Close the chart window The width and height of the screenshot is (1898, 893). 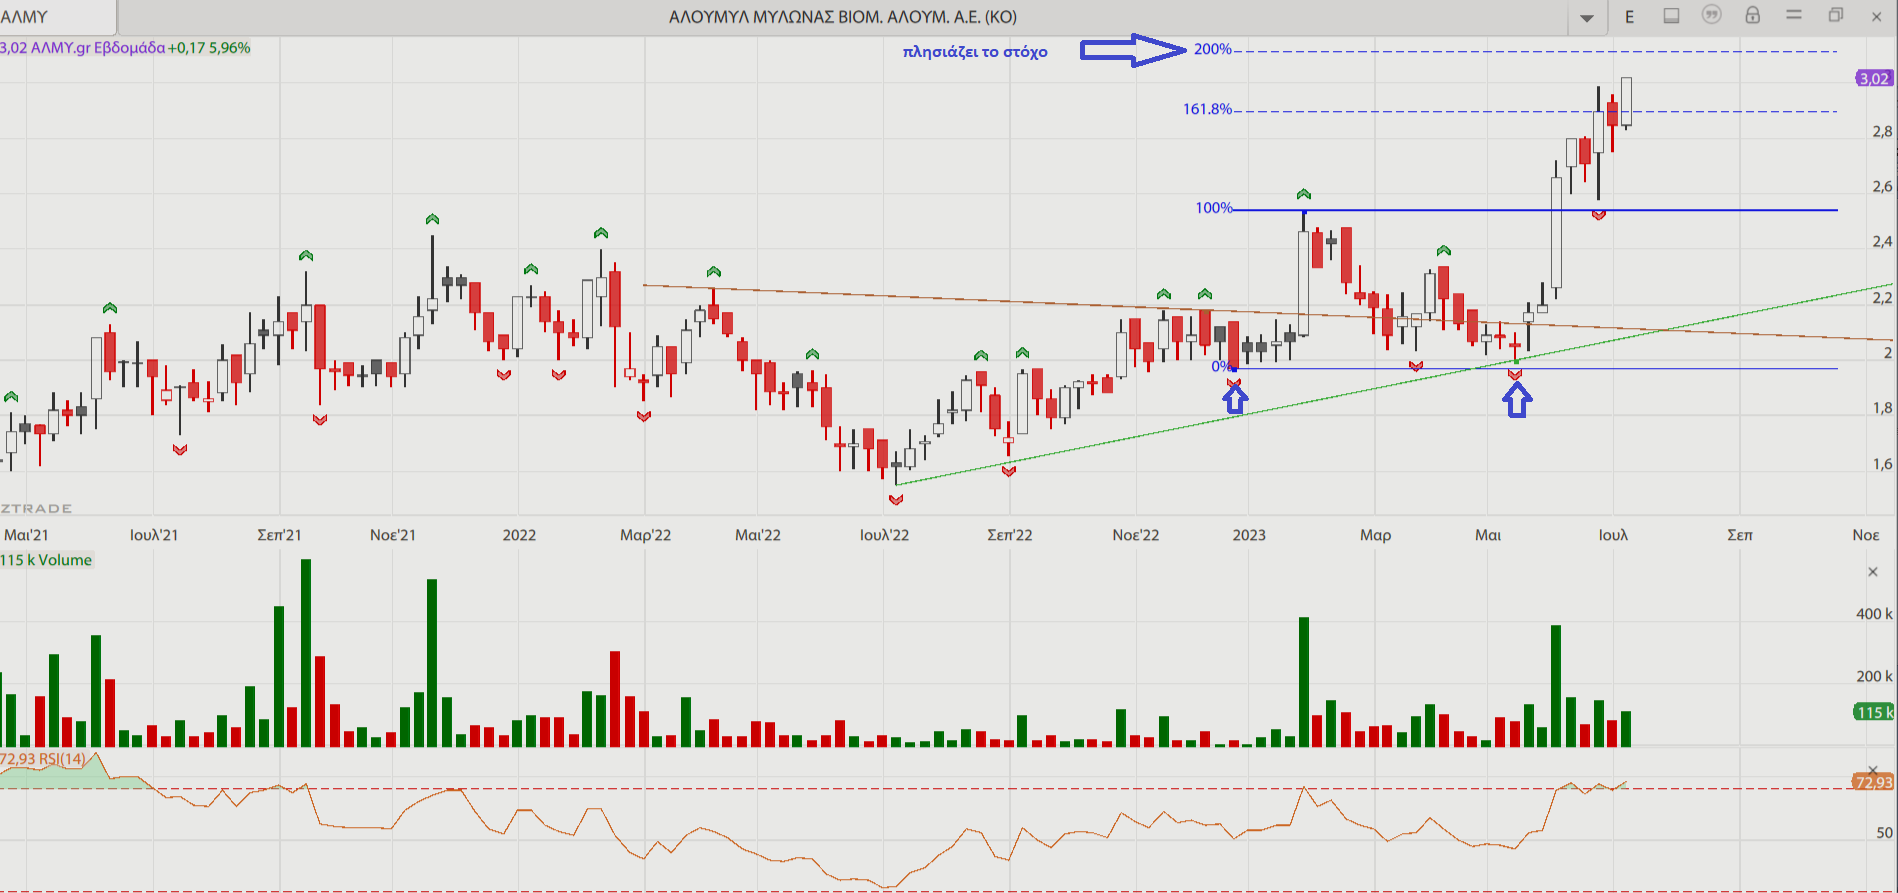(1877, 16)
